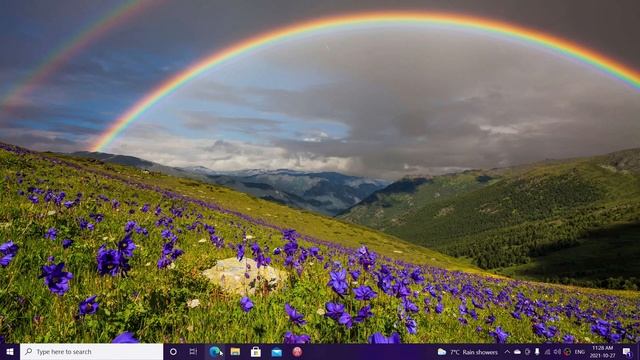Open the Windows Start menu

(10, 351)
